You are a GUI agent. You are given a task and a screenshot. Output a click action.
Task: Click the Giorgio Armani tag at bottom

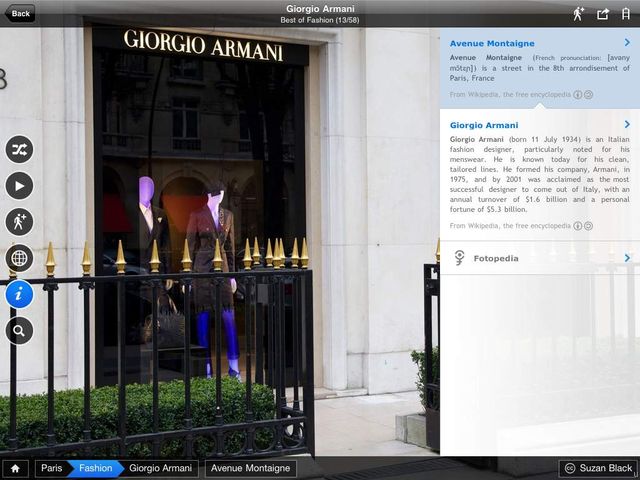(160, 468)
